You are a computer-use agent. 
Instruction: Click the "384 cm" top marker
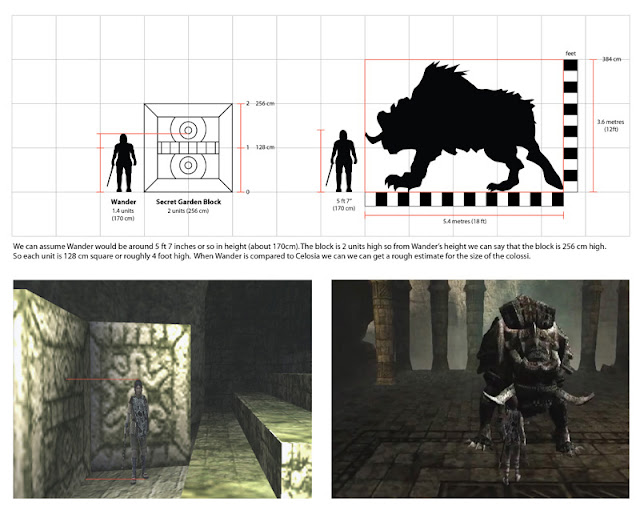(611, 59)
